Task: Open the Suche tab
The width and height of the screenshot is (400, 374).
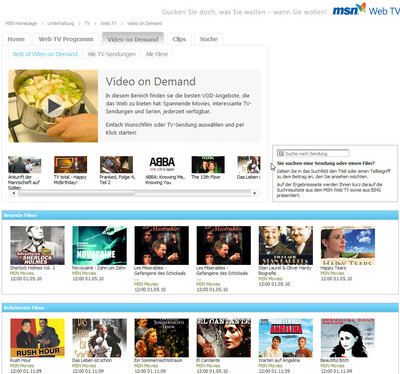Action: 209,39
